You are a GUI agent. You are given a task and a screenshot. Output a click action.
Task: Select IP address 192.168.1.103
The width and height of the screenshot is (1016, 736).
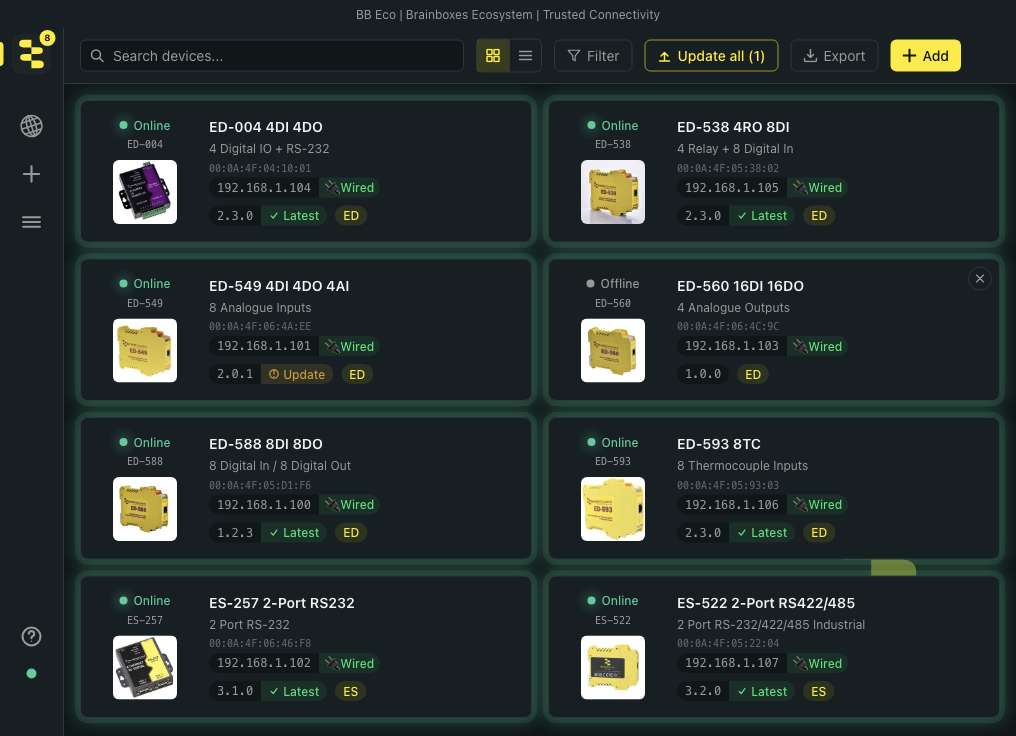pyautogui.click(x=732, y=346)
